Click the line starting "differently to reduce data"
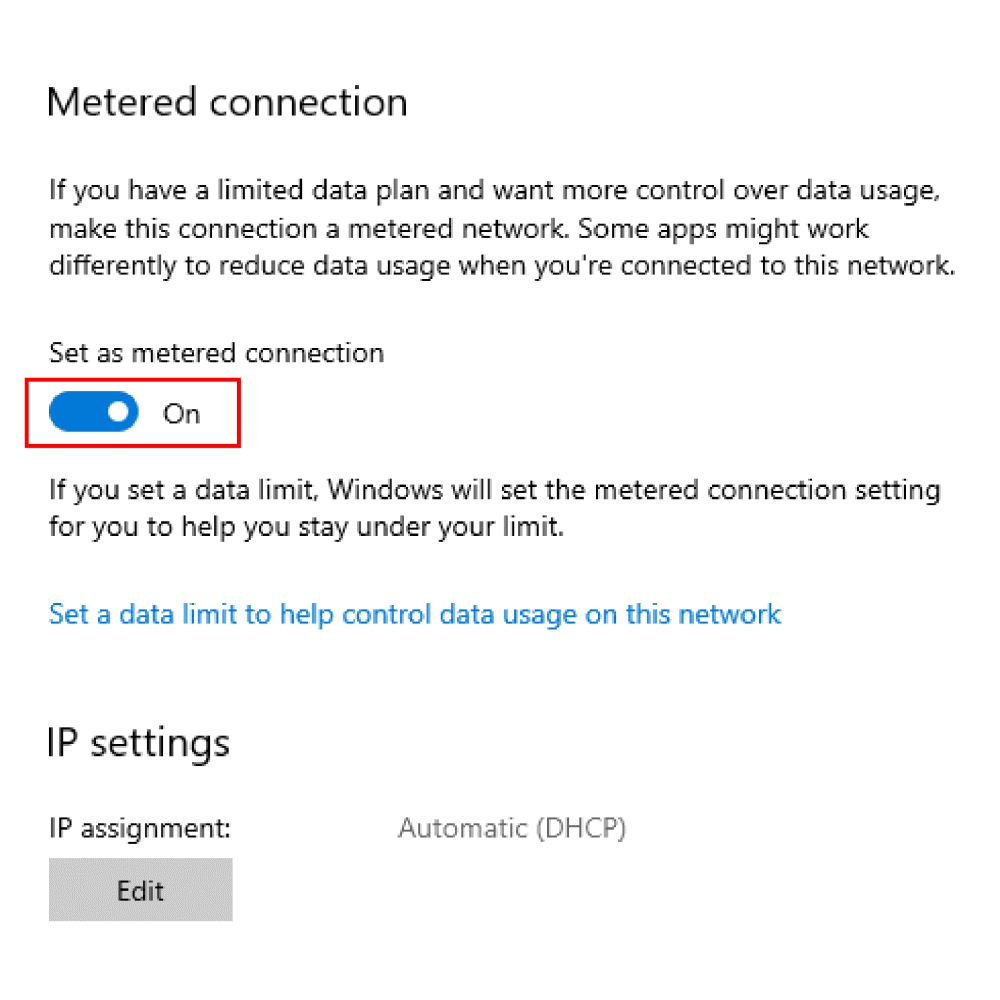1000x1000 pixels. [502, 266]
